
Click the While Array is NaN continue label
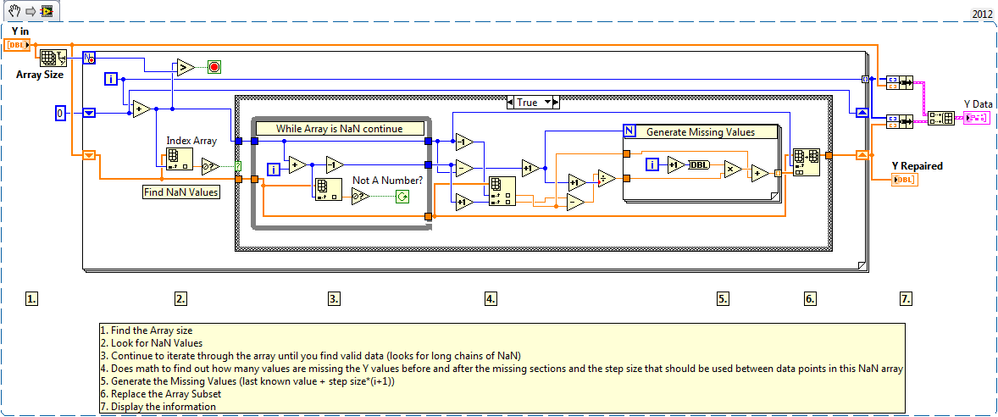click(x=339, y=129)
